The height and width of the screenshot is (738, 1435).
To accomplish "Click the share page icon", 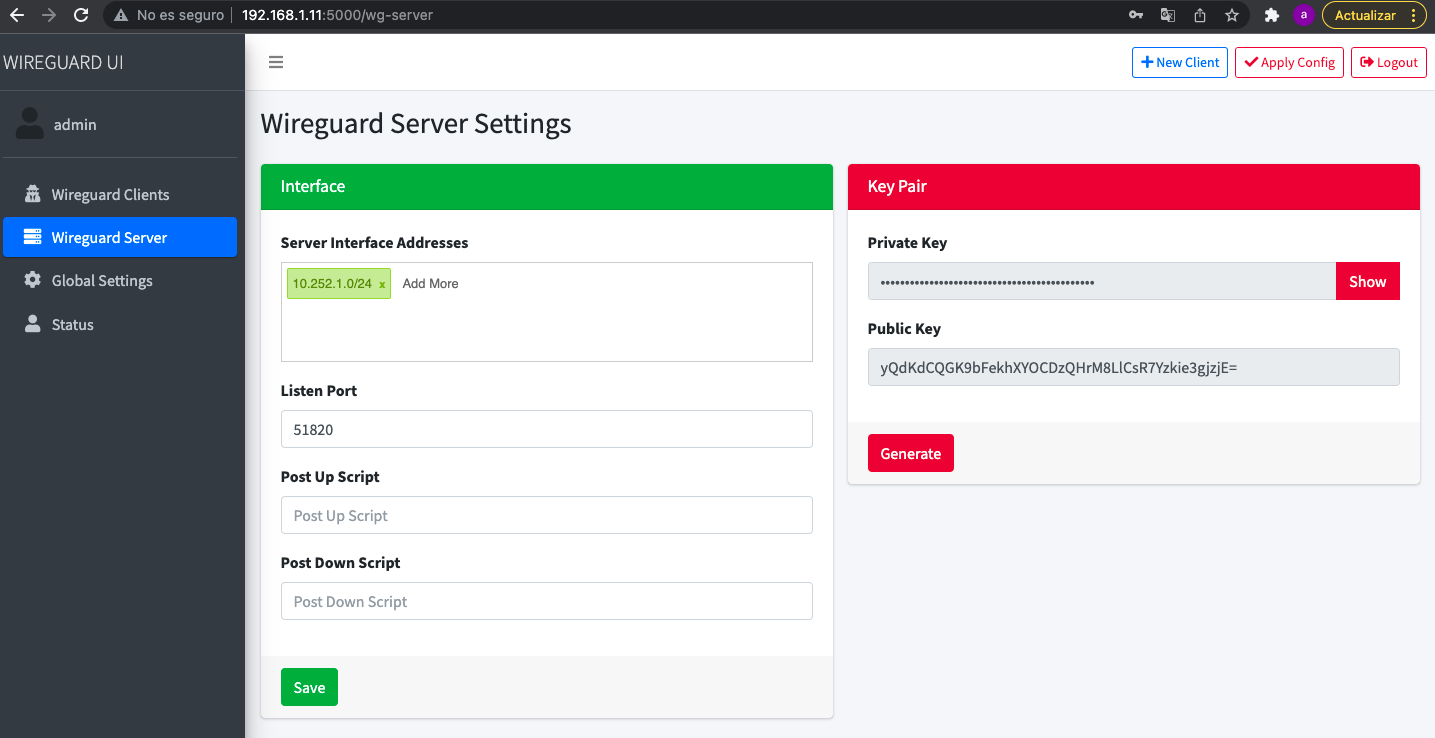I will 1200,15.
